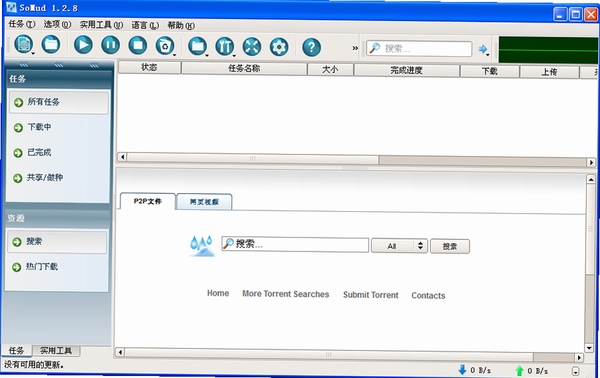Click the new task document icon
Screen dimensions: 600x378
(23, 44)
